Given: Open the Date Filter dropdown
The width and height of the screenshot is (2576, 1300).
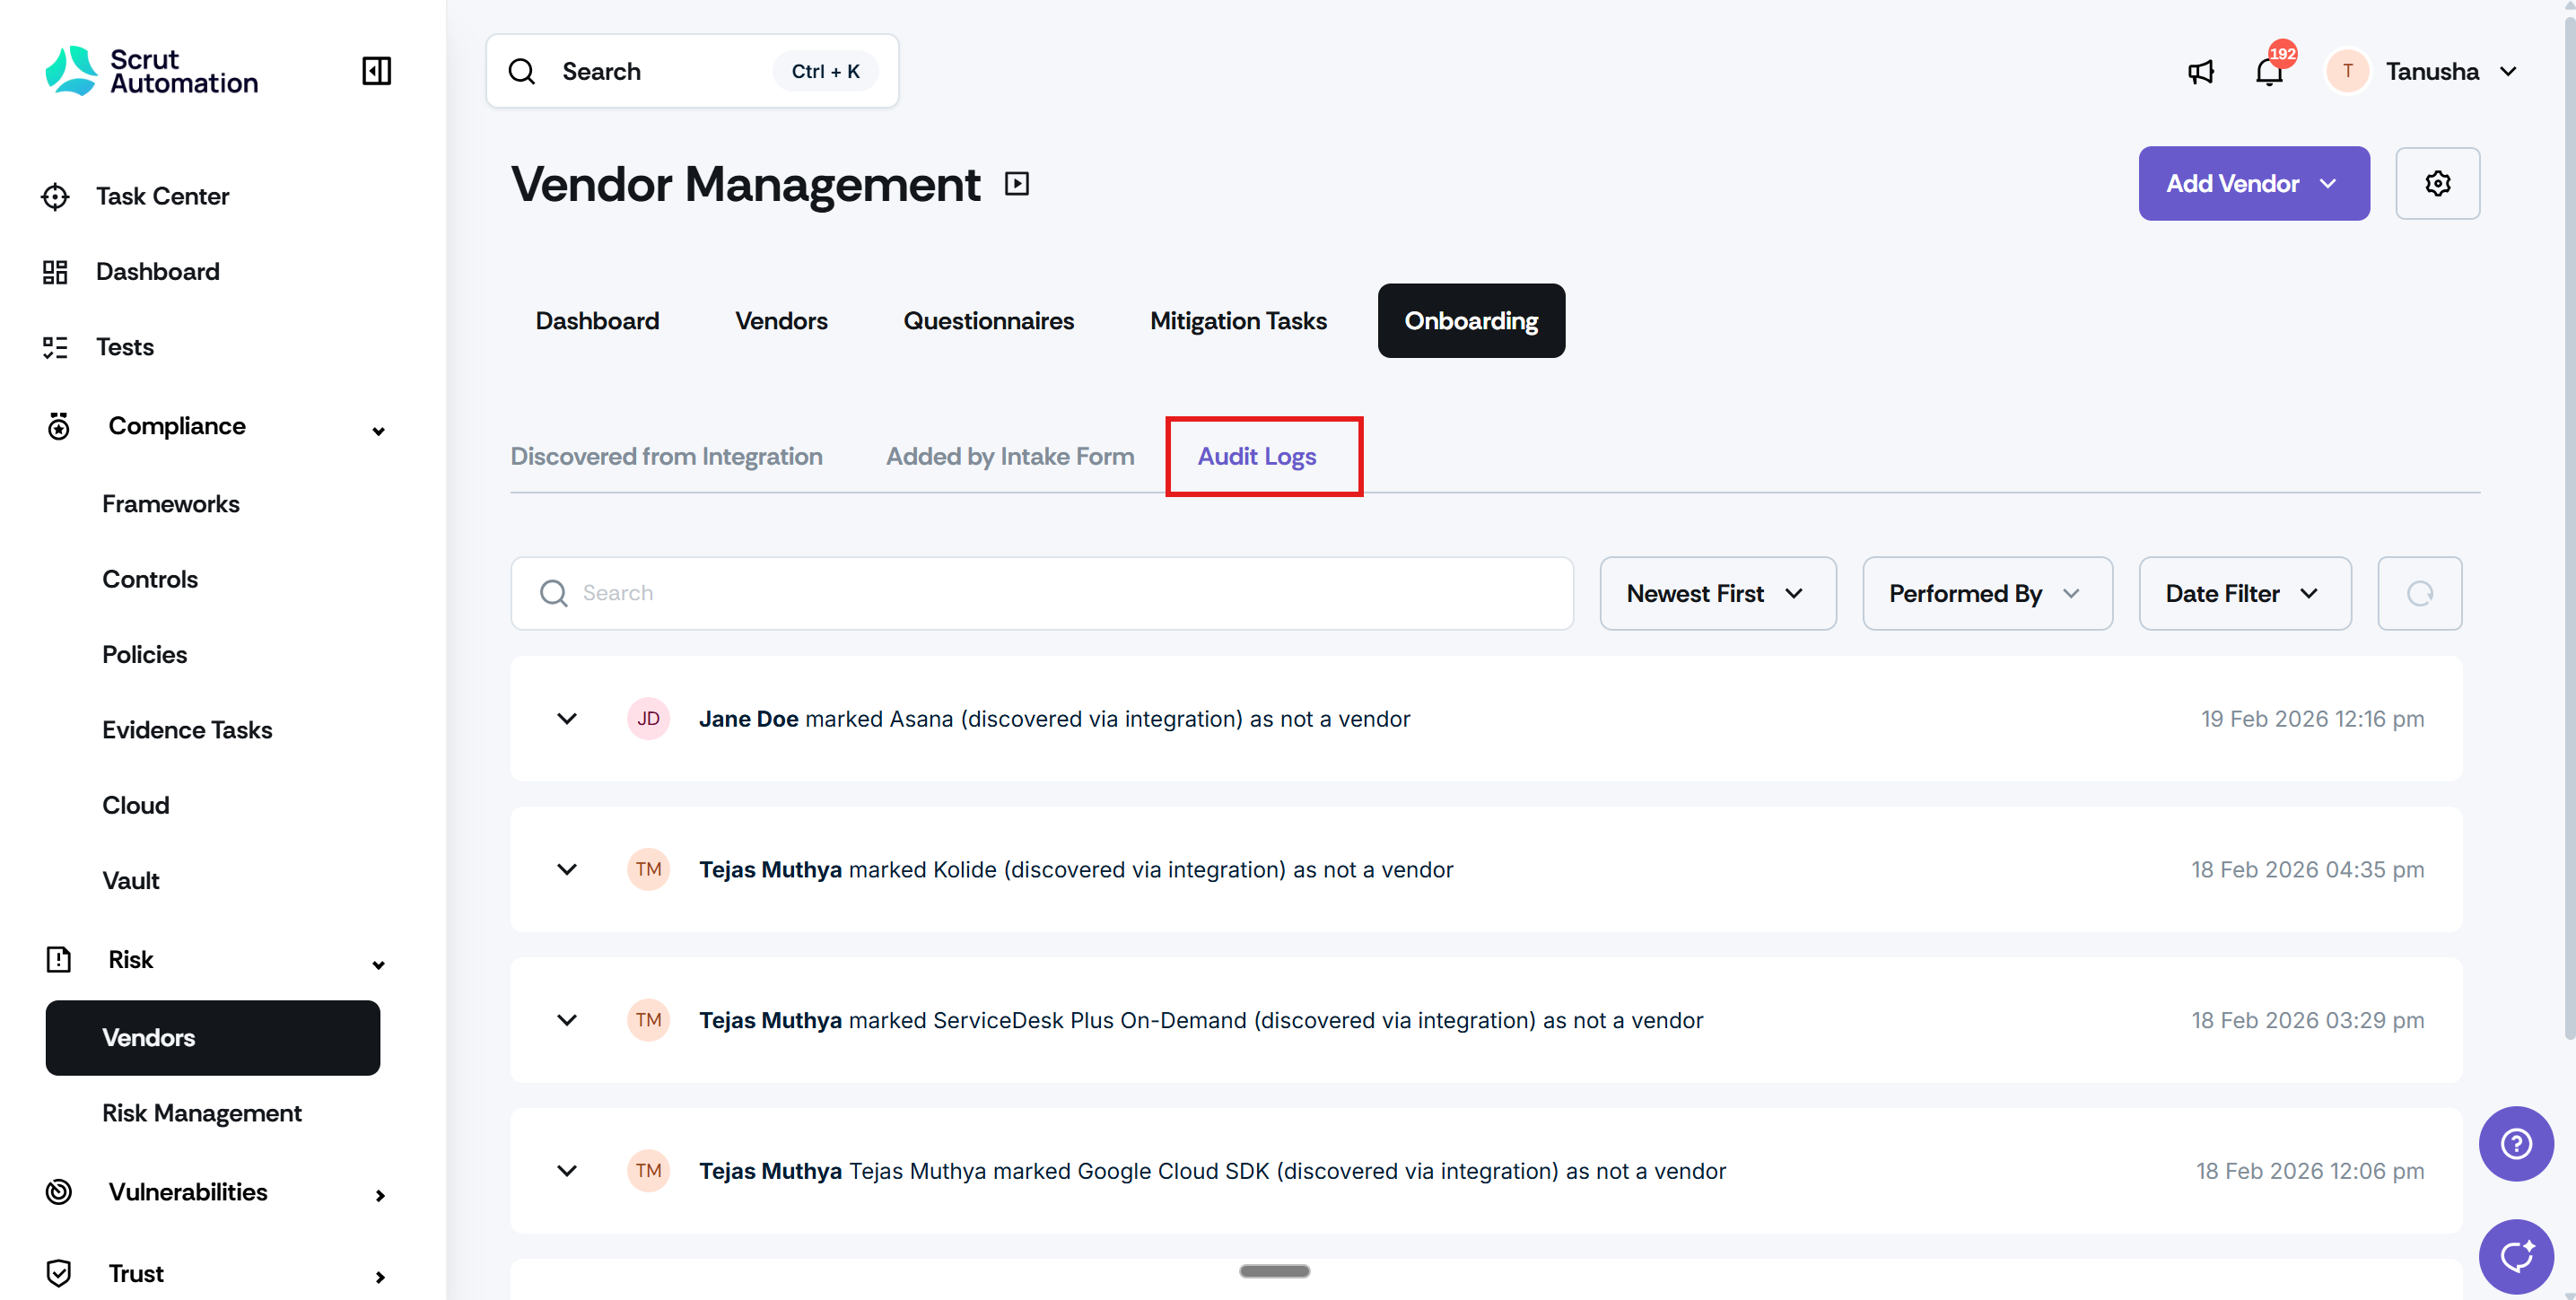Looking at the screenshot, I should (2244, 594).
